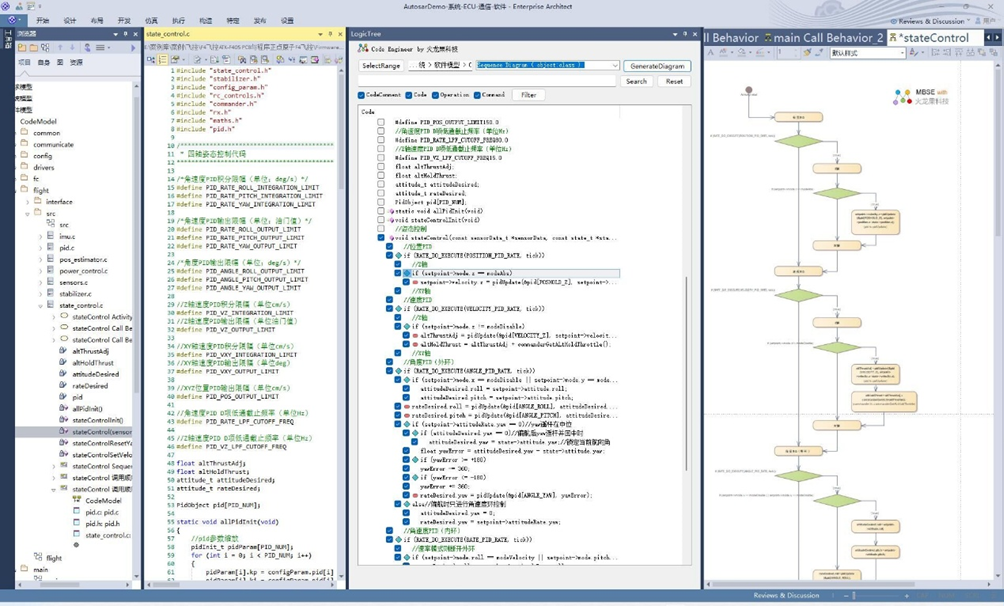
Task: Collapse the state_control.c tree node
Action: (x=41, y=305)
